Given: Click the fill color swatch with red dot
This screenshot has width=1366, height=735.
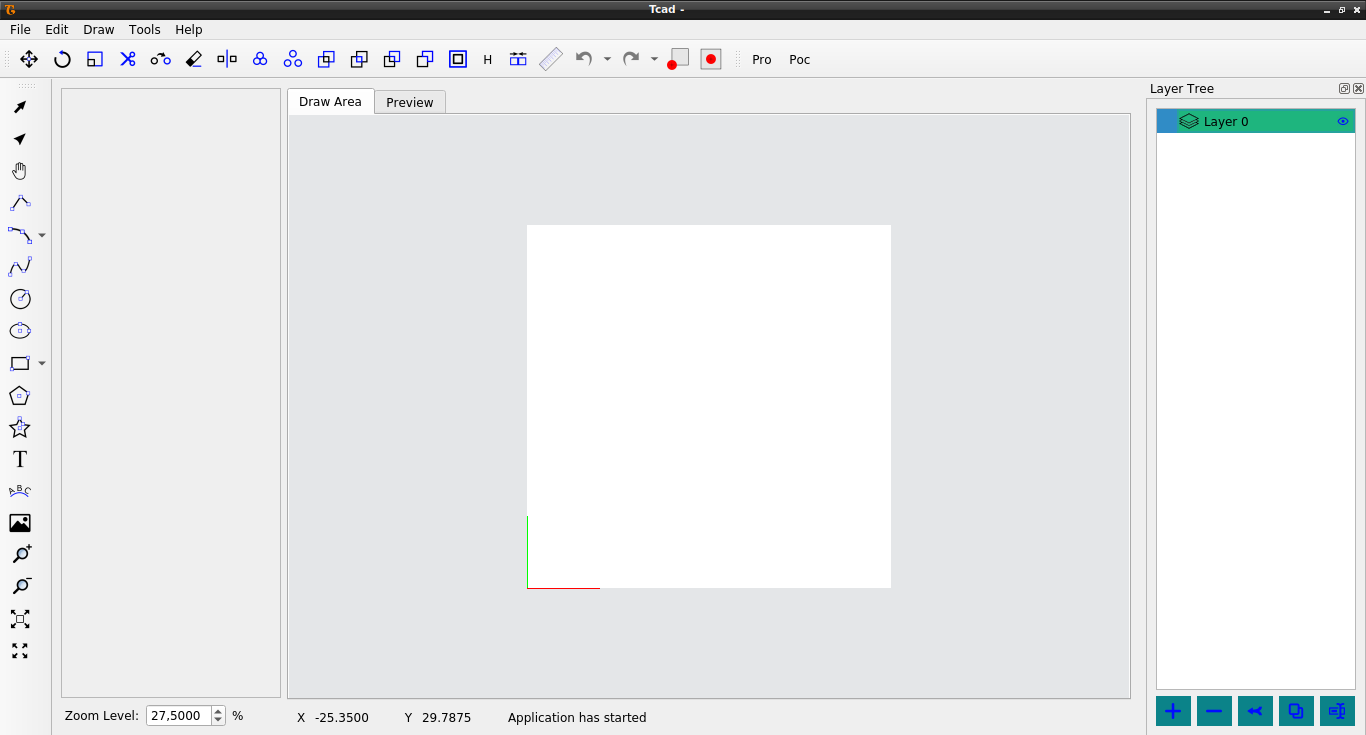Looking at the screenshot, I should [679, 59].
